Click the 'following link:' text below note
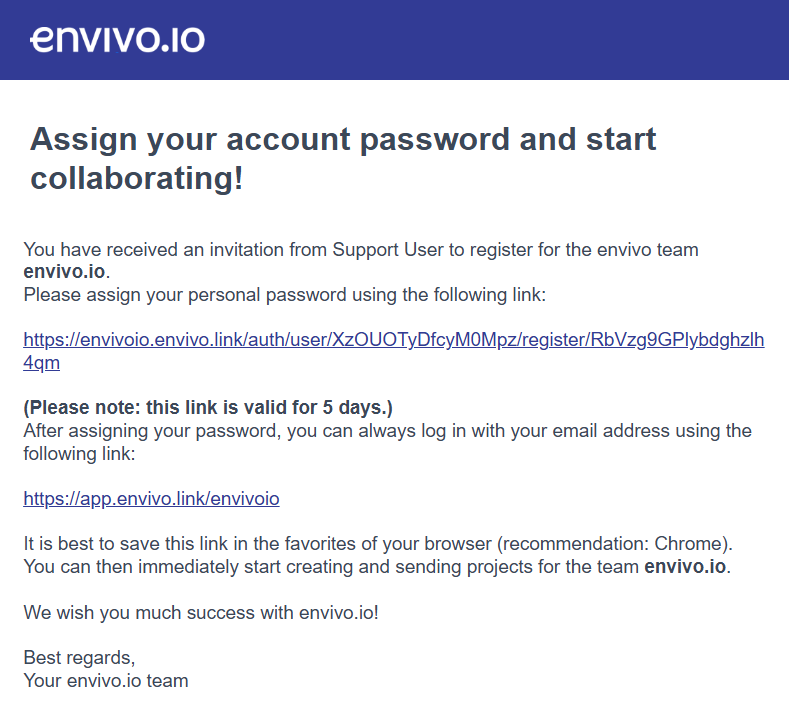 [x=79, y=454]
